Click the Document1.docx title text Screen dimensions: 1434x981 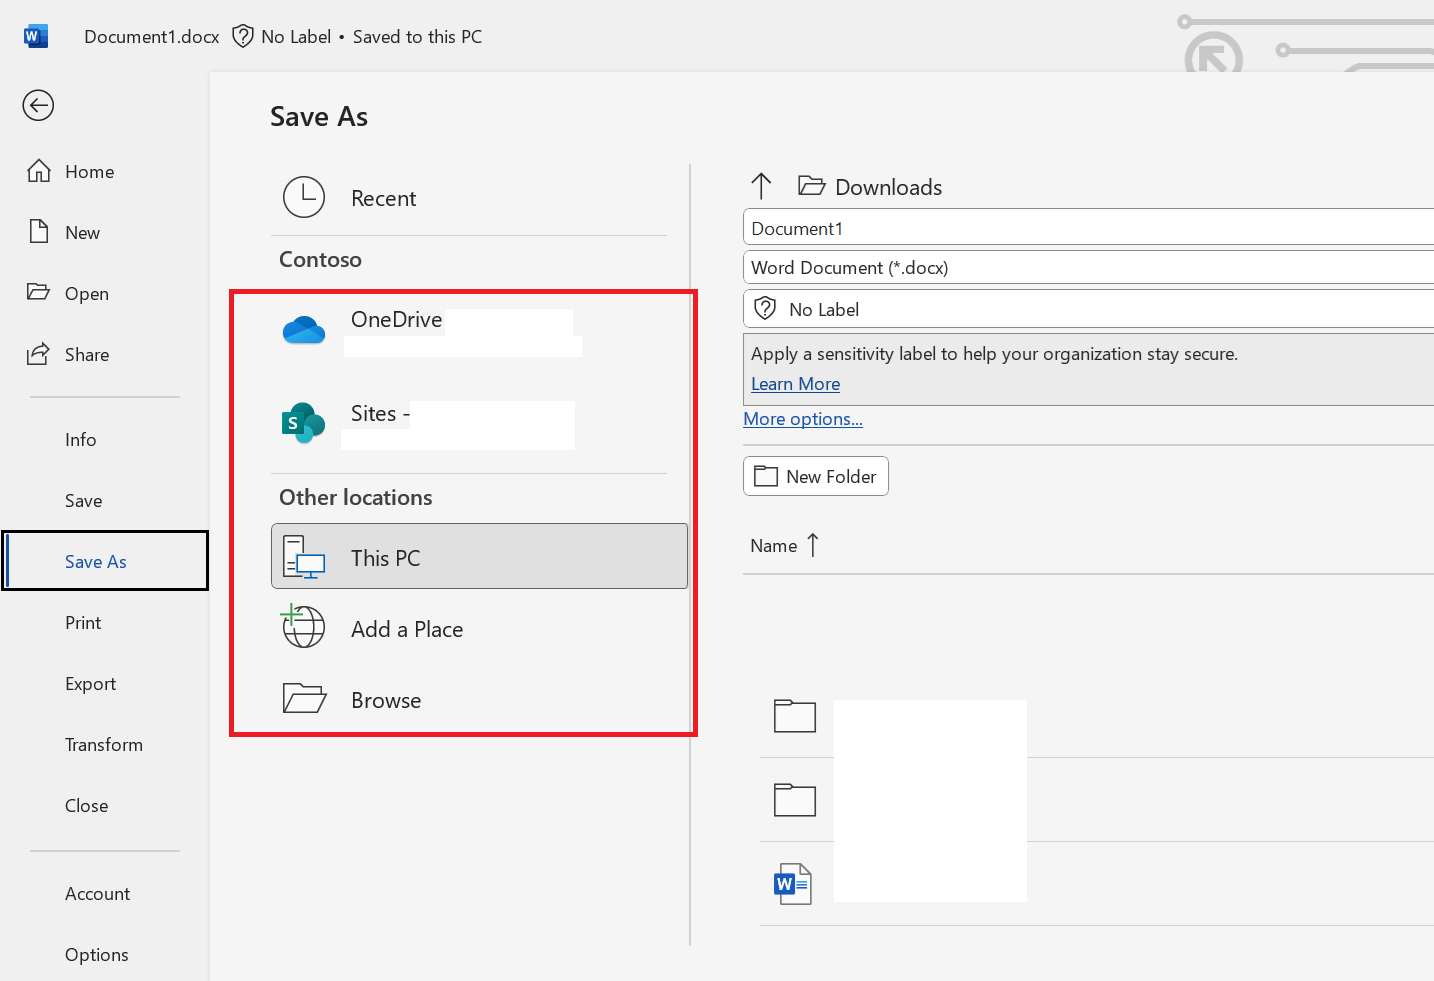pyautogui.click(x=152, y=37)
